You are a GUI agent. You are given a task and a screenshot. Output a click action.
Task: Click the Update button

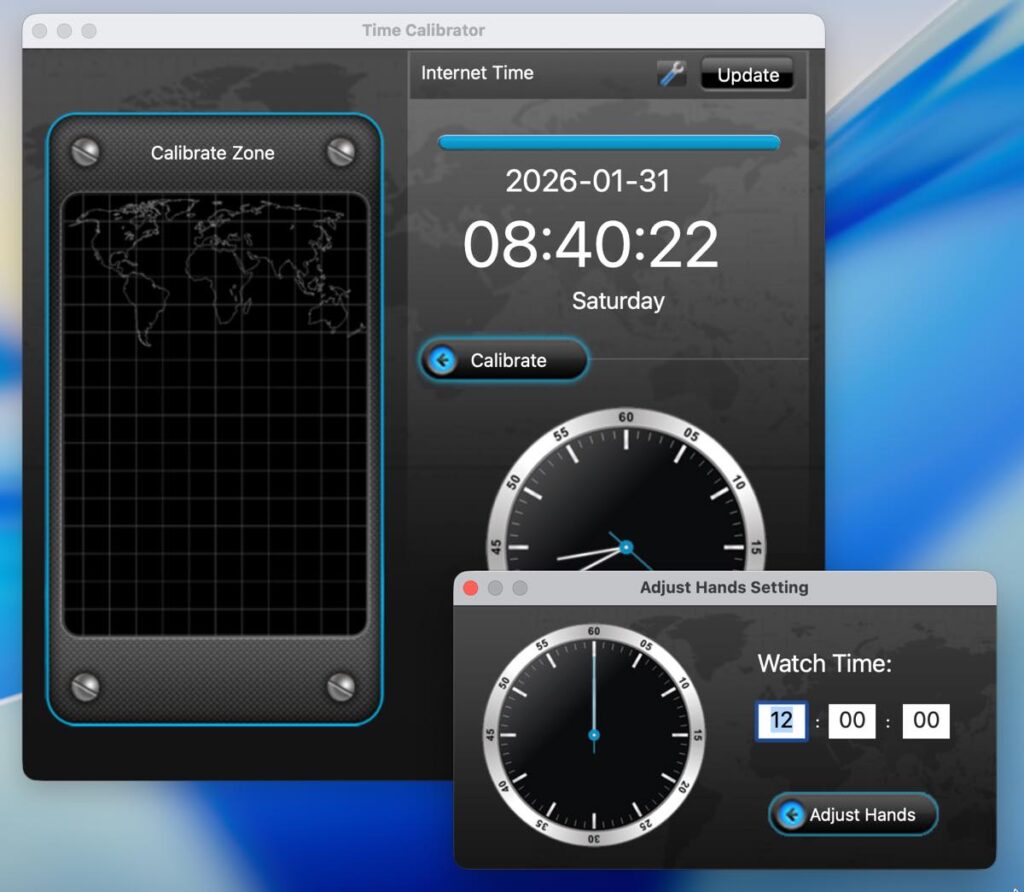tap(747, 75)
